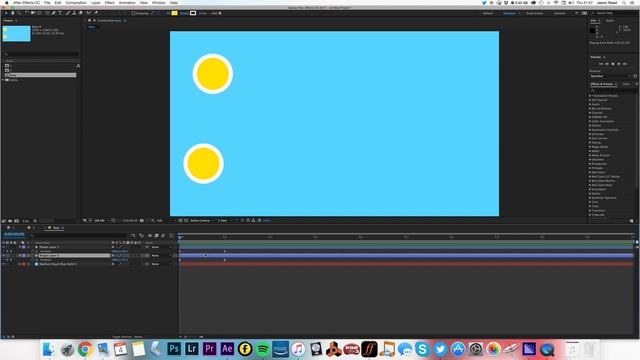640x360 pixels.
Task: Click the Play/Stop button in Preview panel
Action: pyautogui.click(x=613, y=64)
